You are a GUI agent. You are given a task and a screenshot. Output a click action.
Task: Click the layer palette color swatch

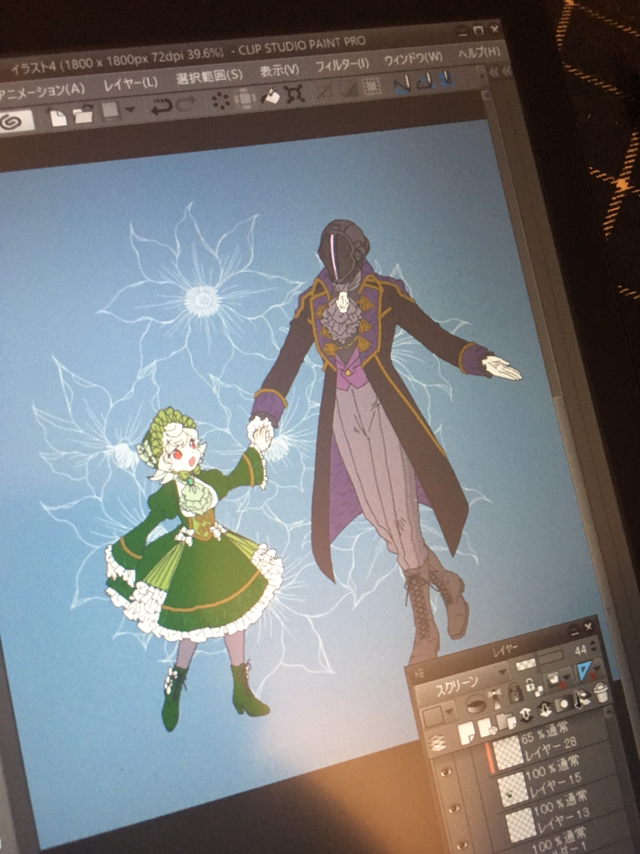point(432,716)
